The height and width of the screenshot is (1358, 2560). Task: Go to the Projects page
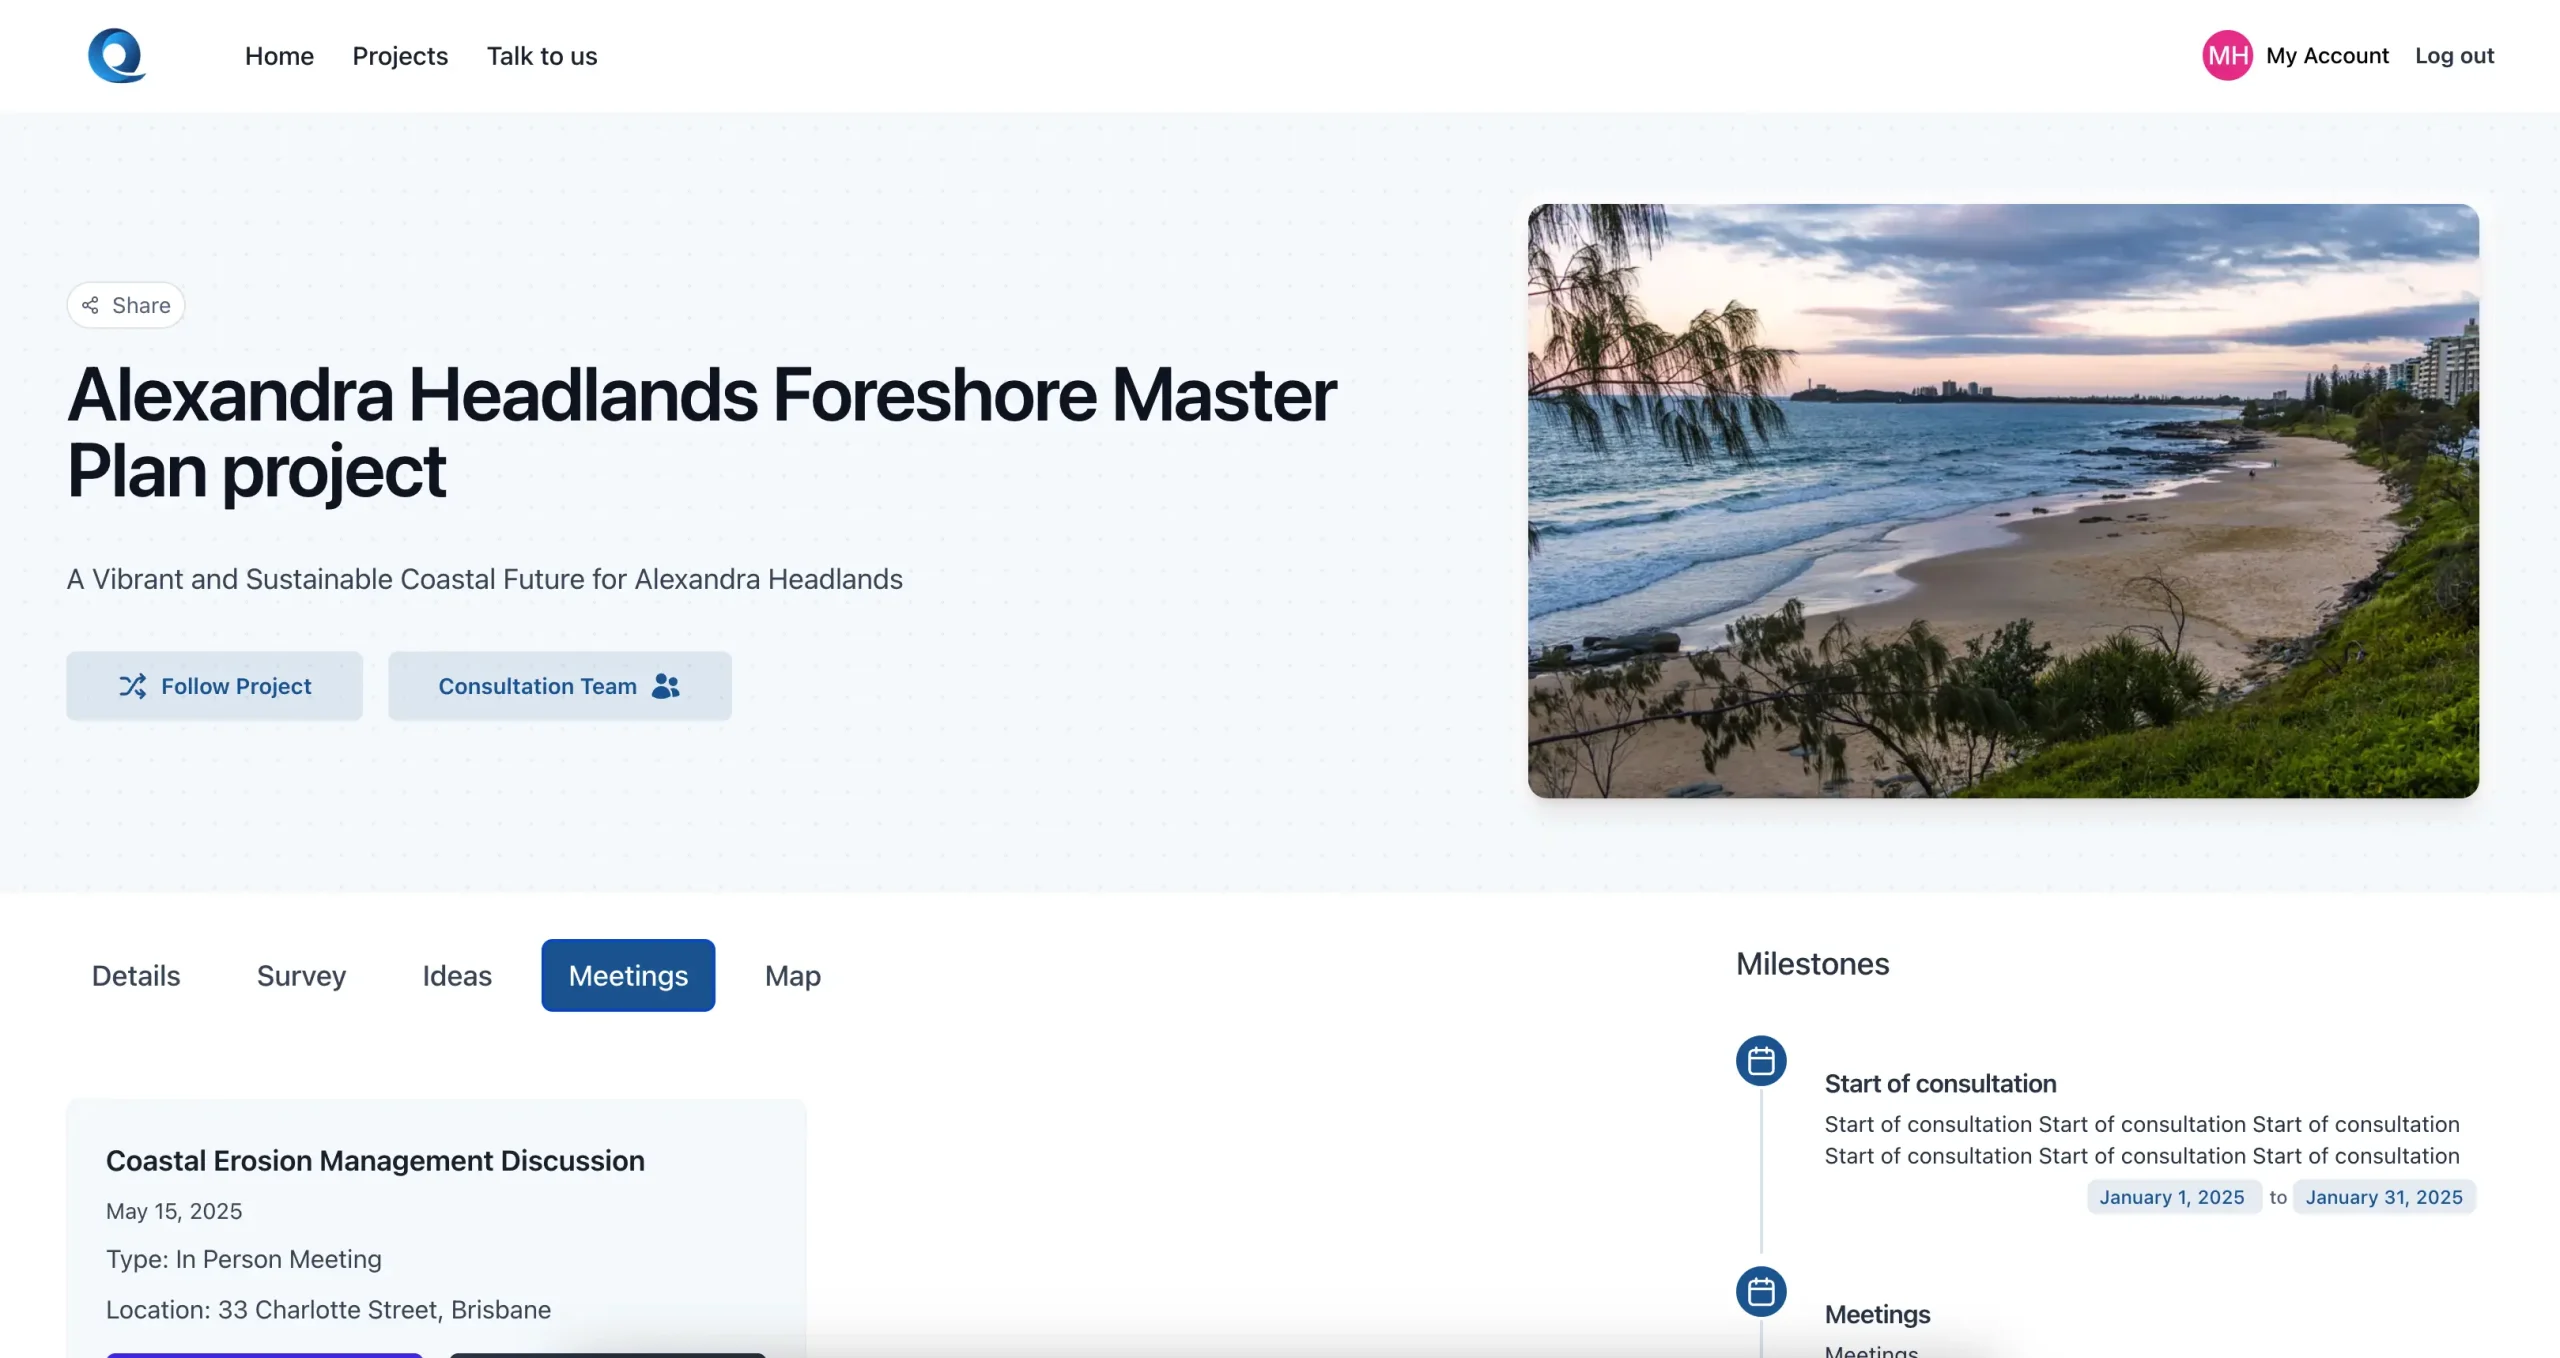click(x=400, y=56)
